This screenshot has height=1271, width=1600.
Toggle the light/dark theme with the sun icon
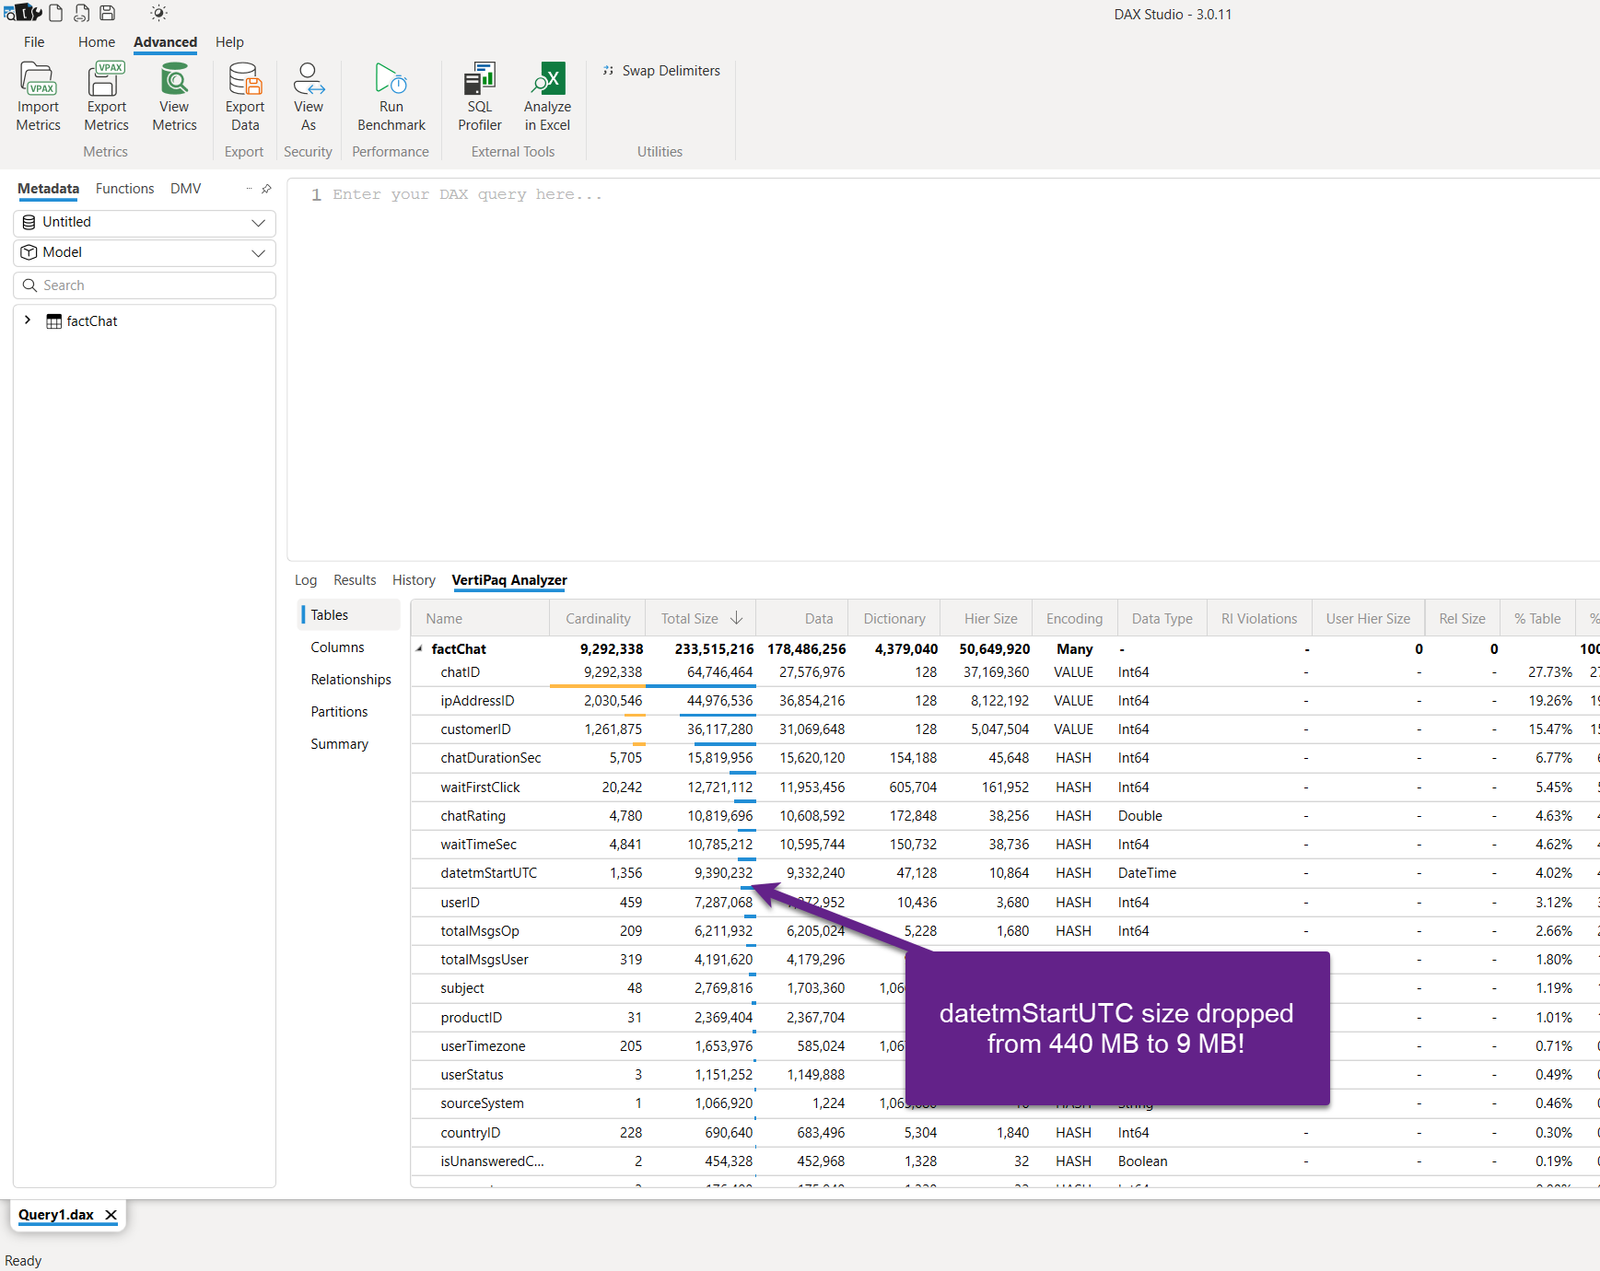tap(158, 13)
